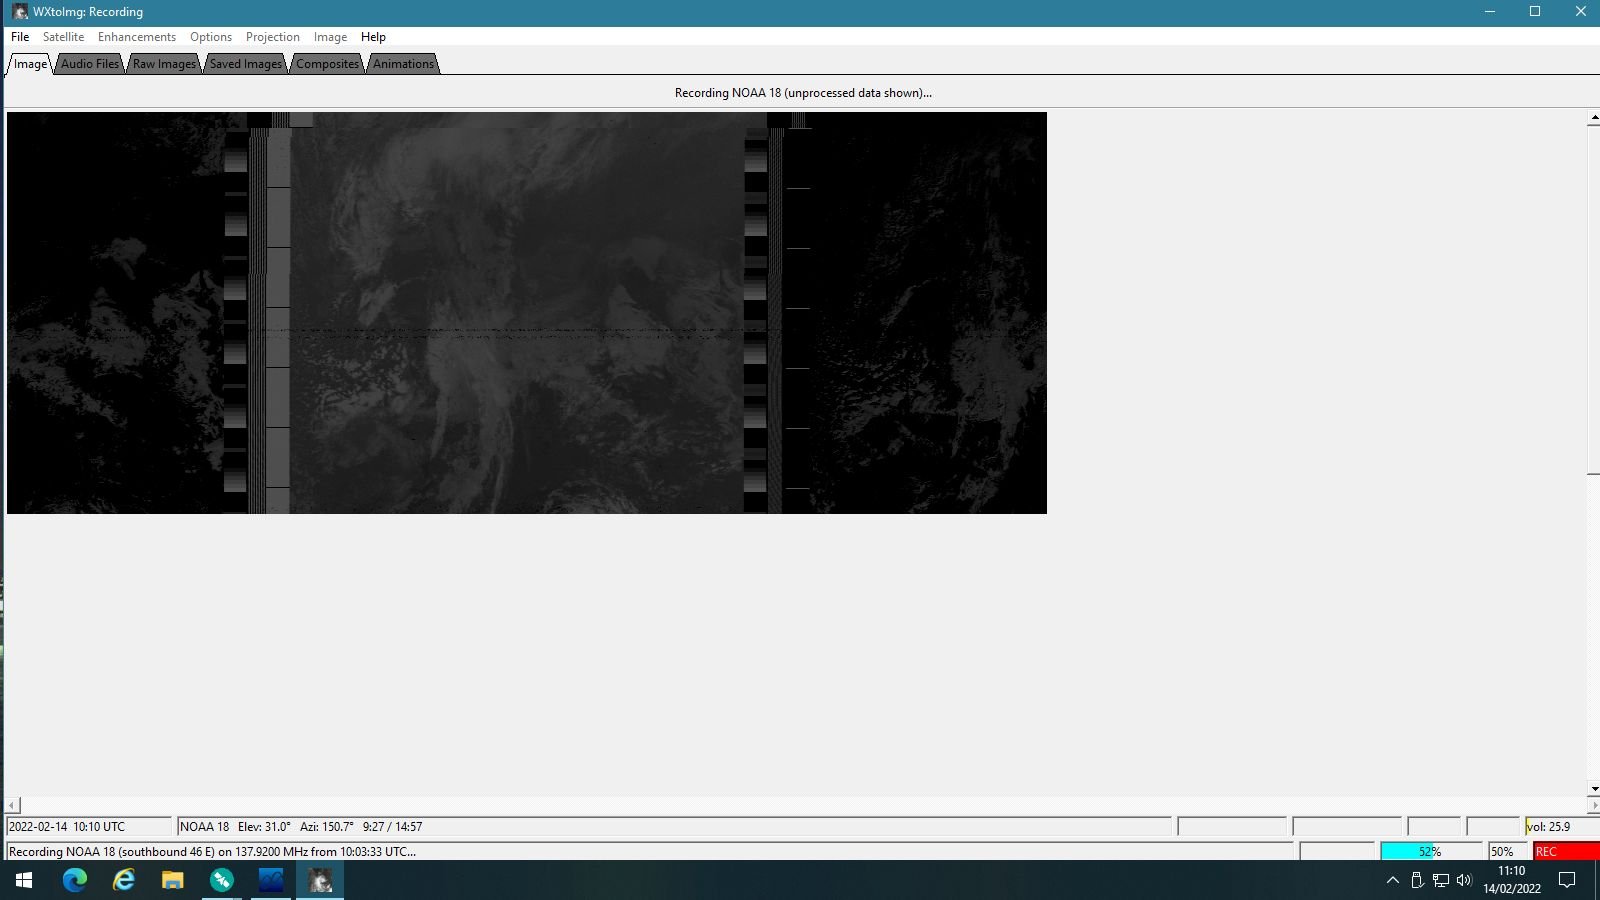Open the Windows Start menu
Screen dimensions: 1600x900
[24, 880]
